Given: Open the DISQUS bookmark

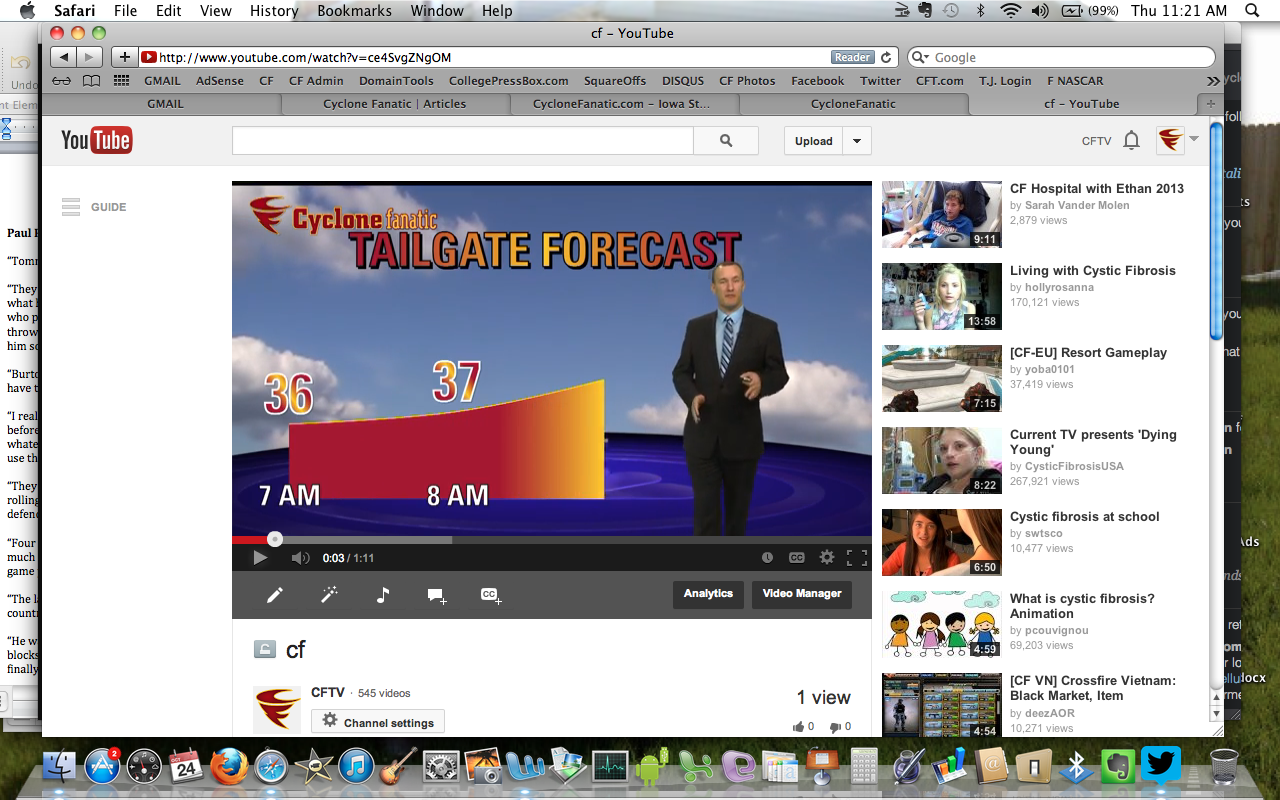Looking at the screenshot, I should click(x=683, y=81).
